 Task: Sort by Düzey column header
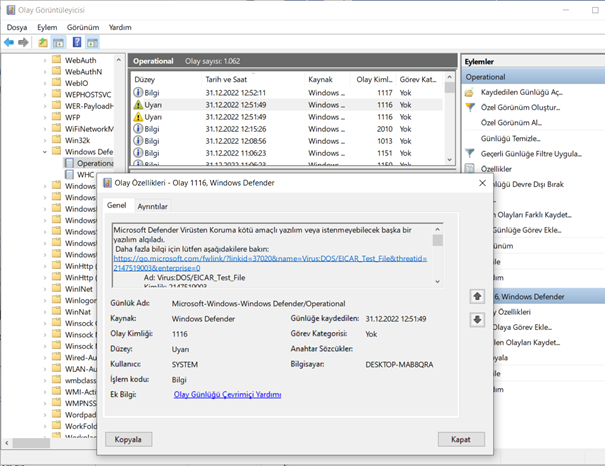point(166,79)
